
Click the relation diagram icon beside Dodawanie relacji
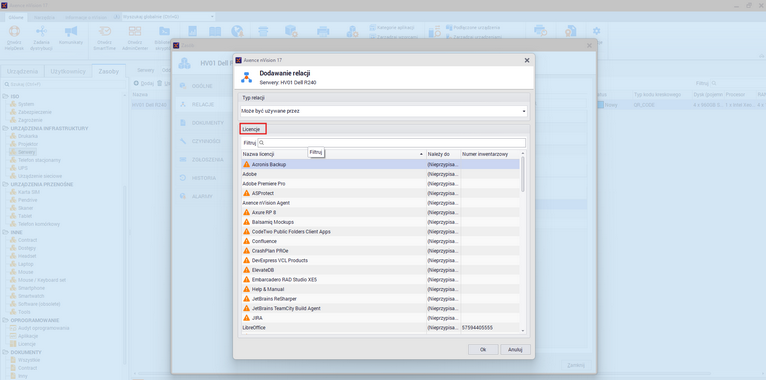pyautogui.click(x=247, y=77)
